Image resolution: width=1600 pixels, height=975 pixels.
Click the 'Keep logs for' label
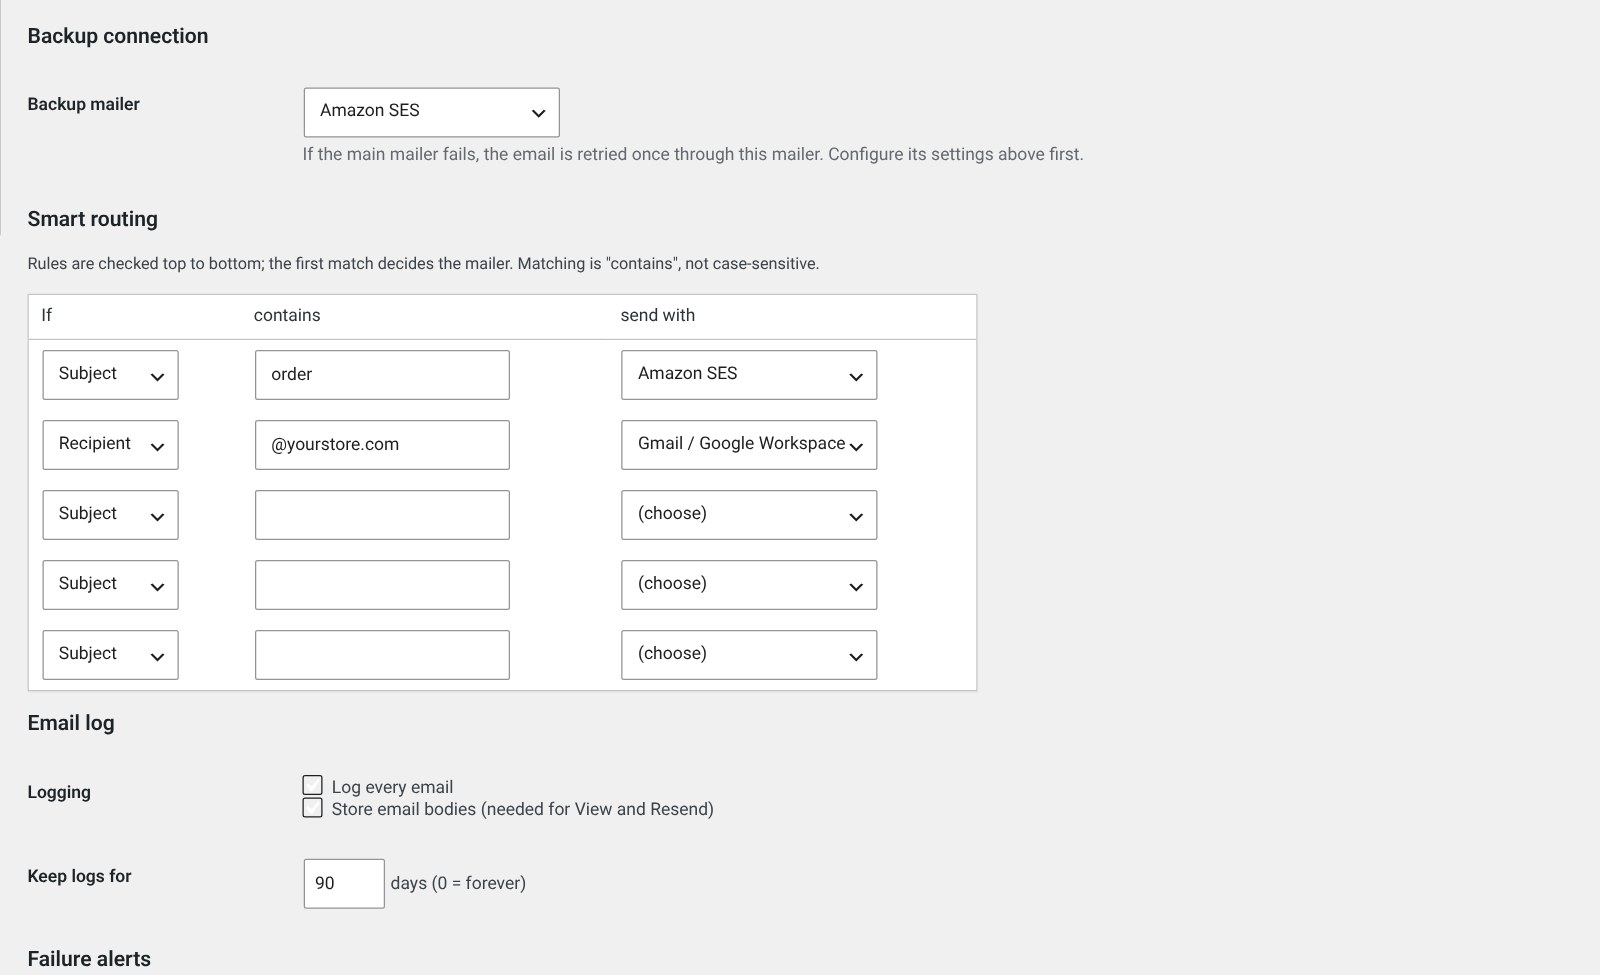pyautogui.click(x=80, y=876)
